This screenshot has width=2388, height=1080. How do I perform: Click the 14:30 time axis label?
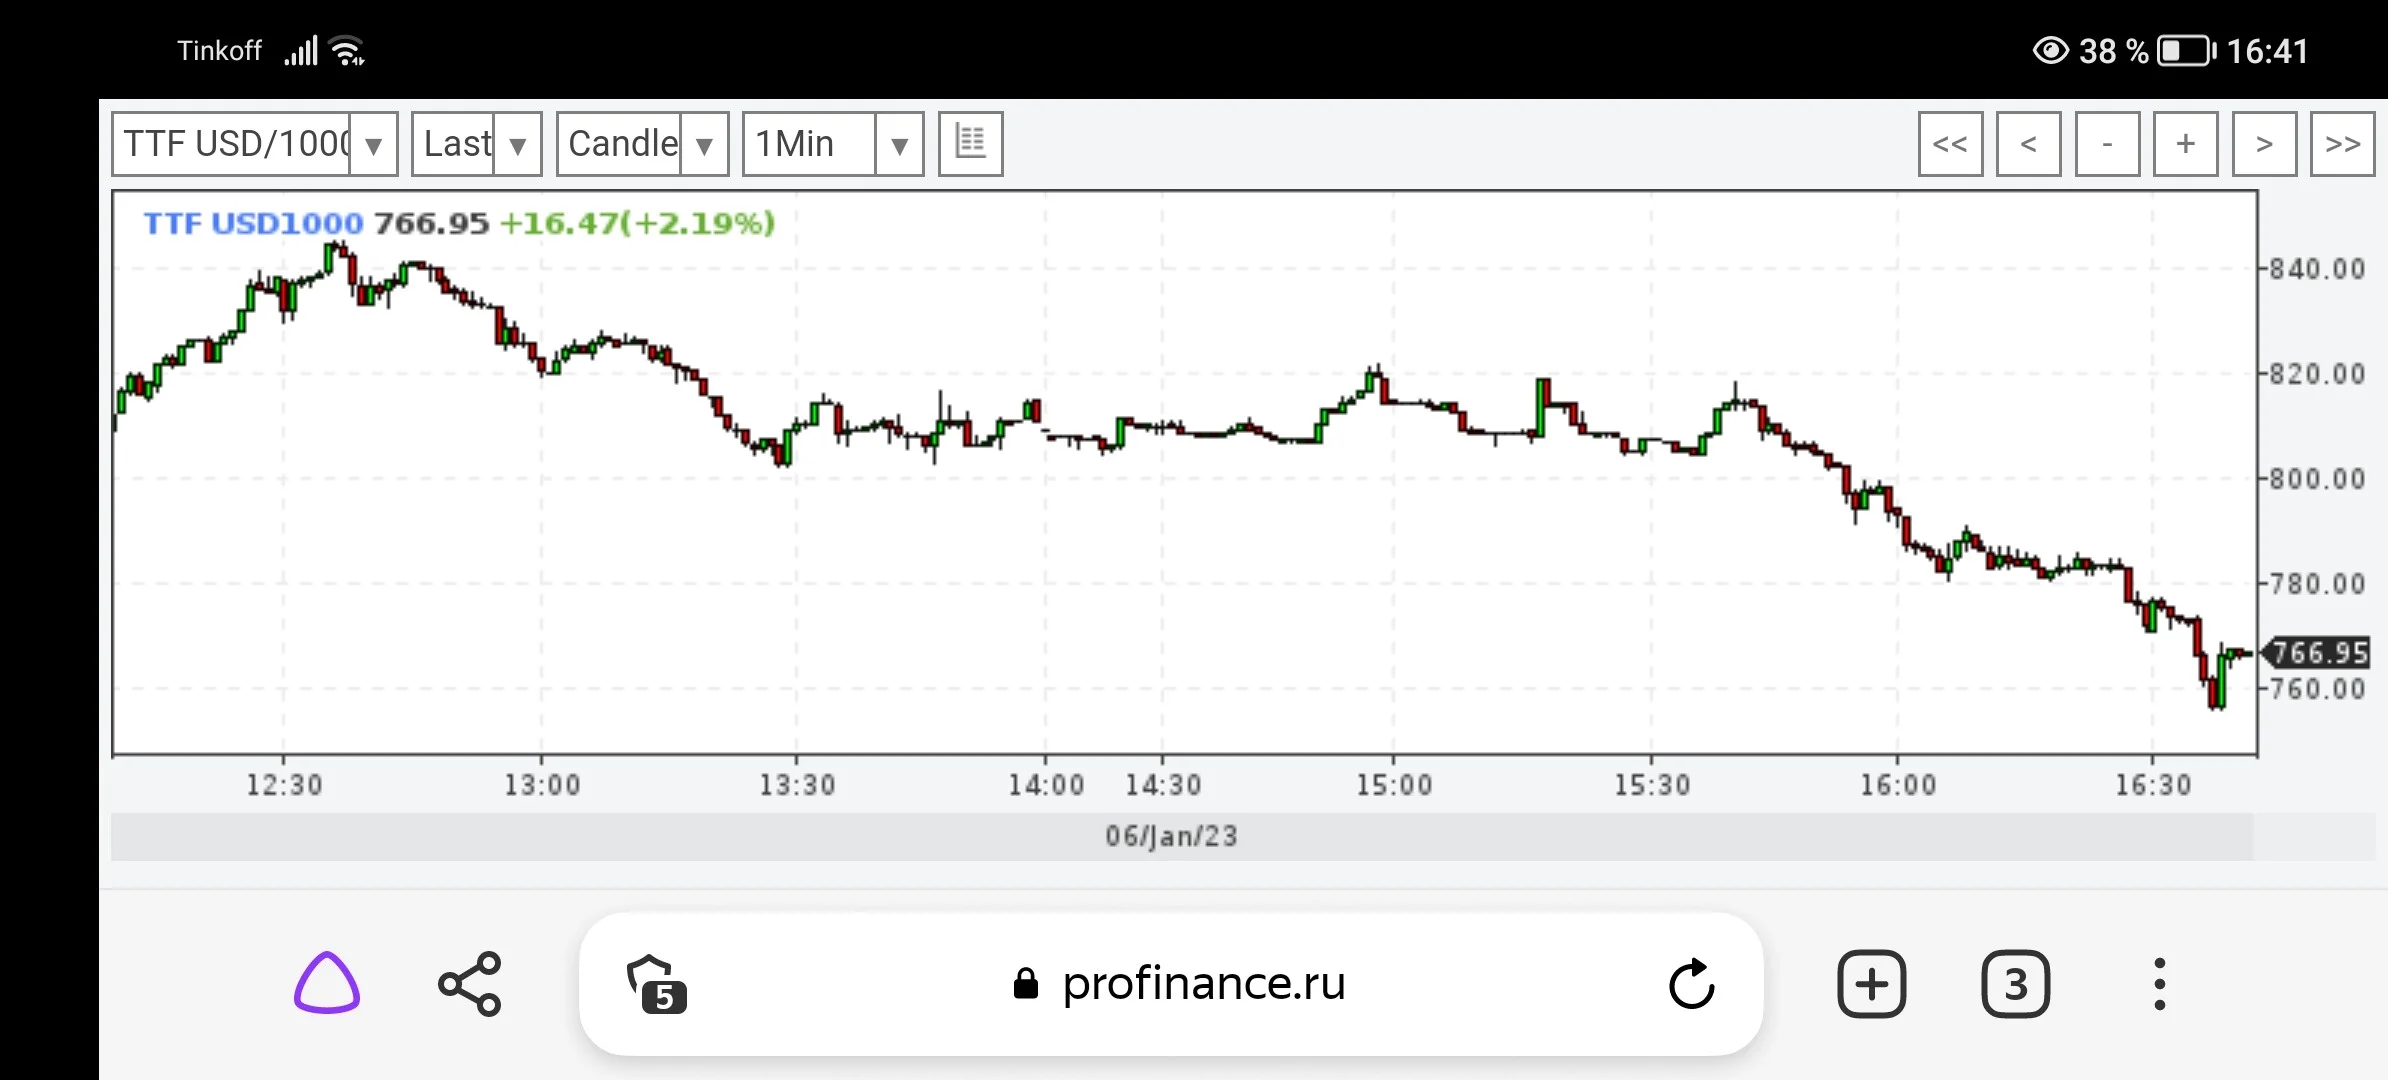[1163, 785]
